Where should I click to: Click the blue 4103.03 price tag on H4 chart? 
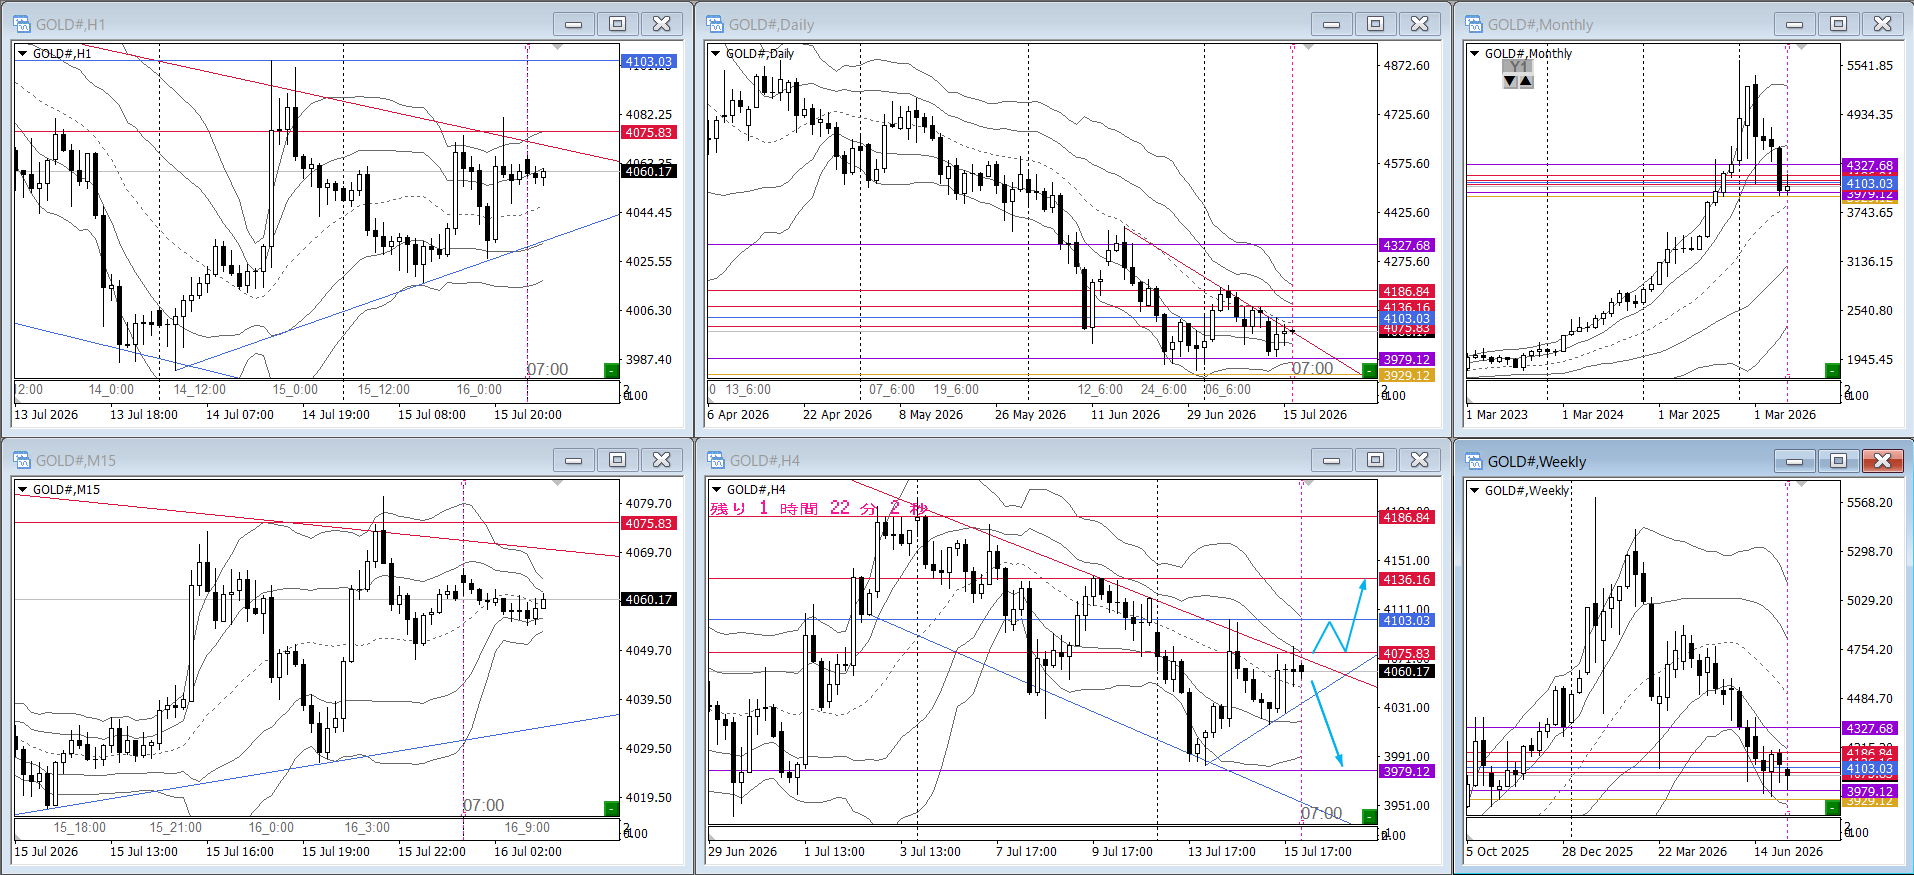pos(1406,620)
